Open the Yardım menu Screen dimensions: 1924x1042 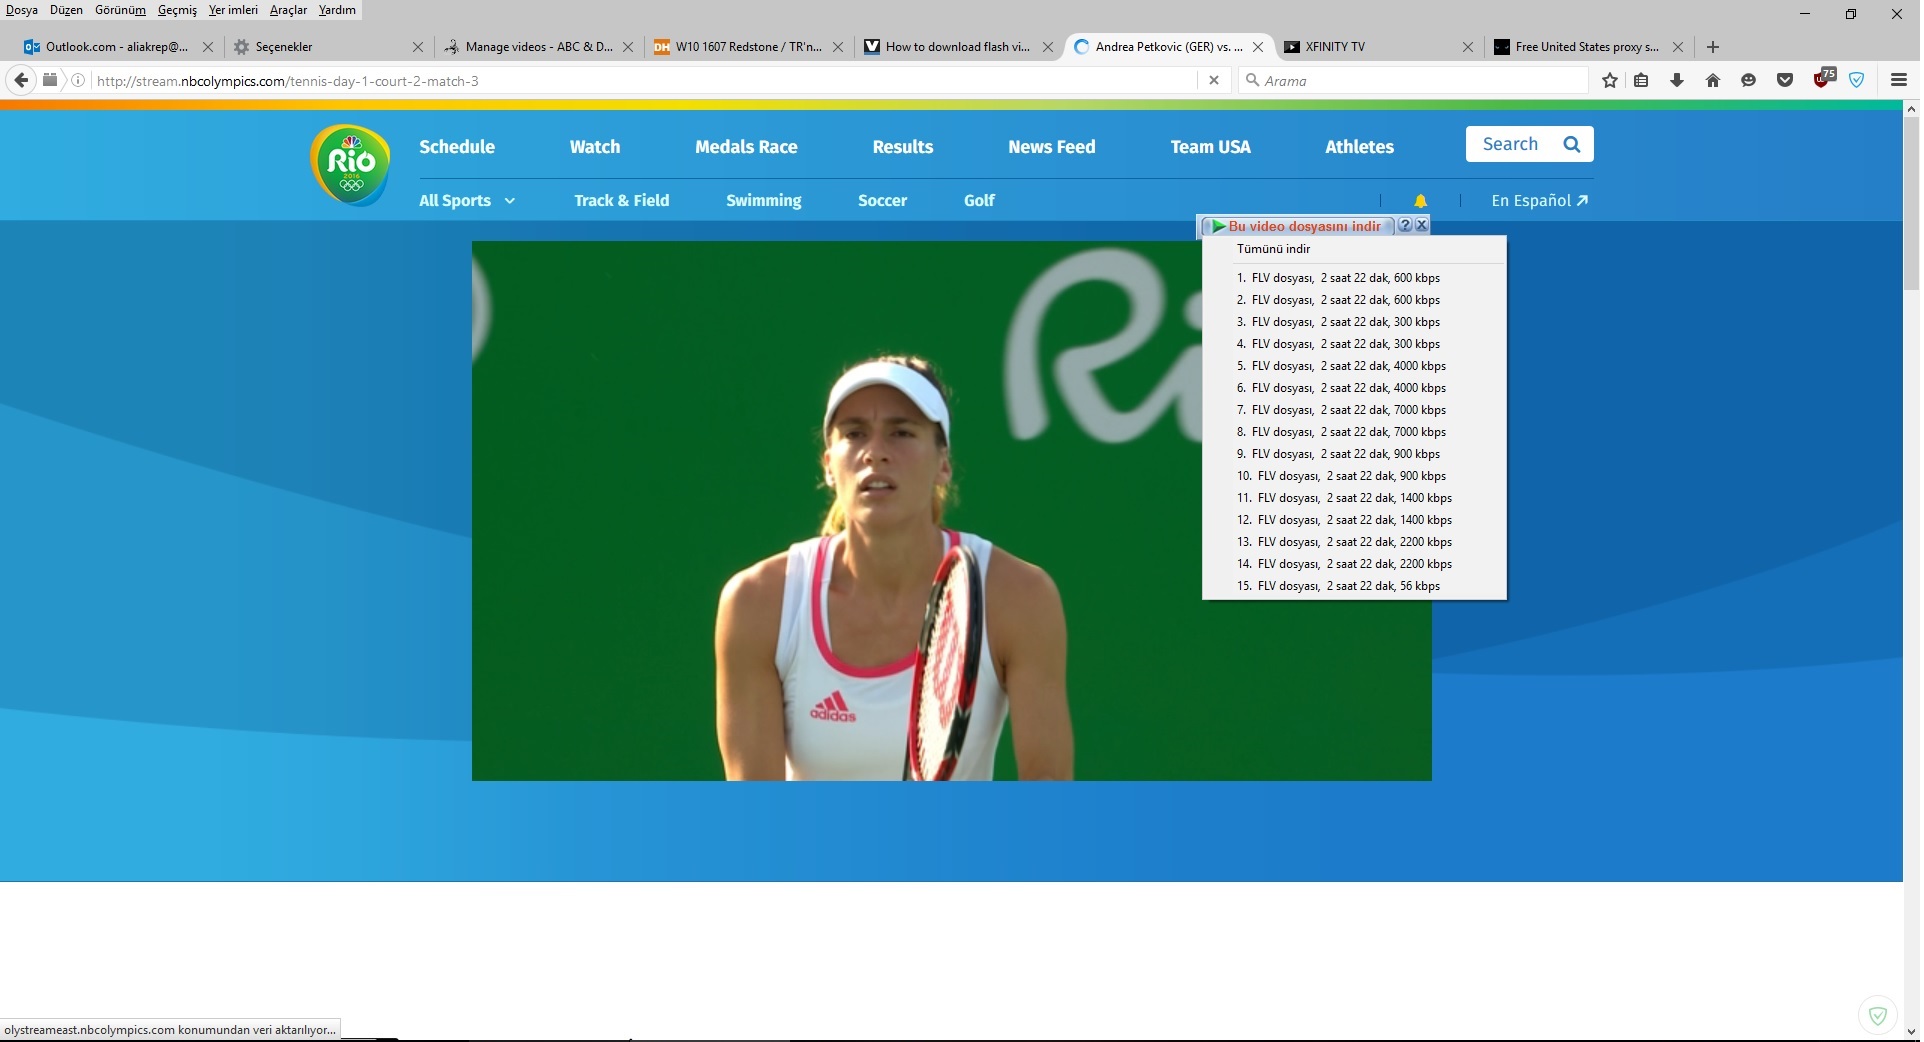337,10
